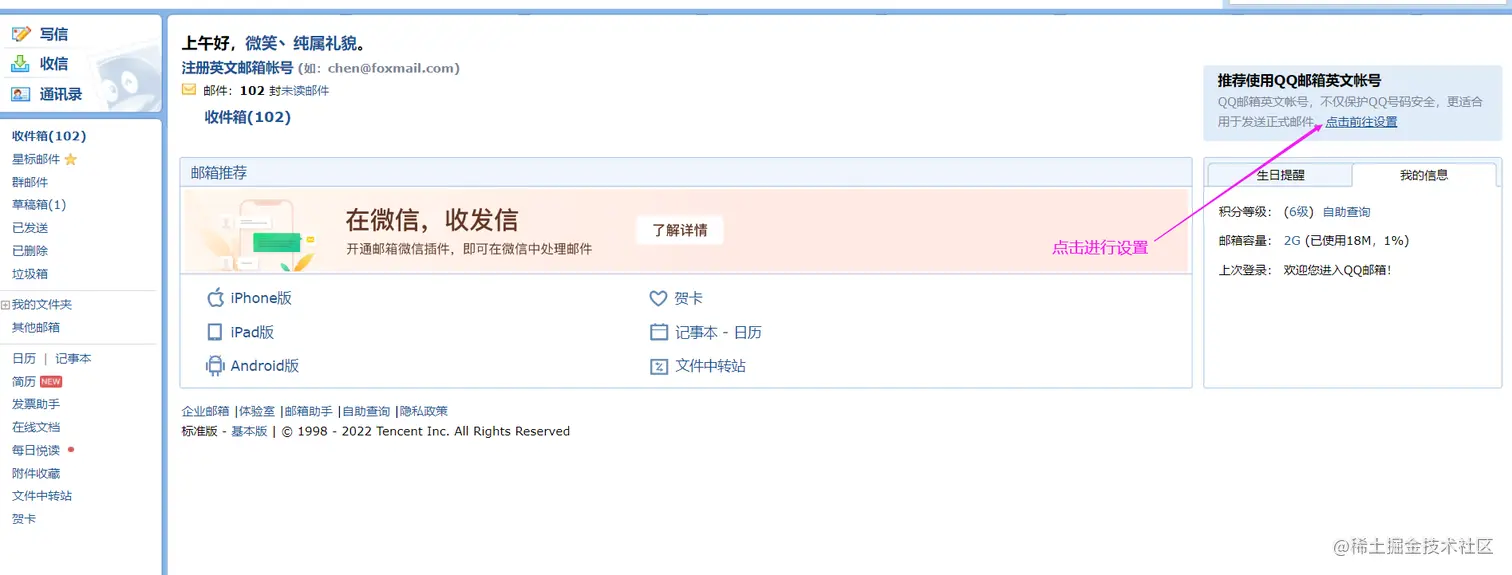Open the 星标邮件 folder

(x=36, y=159)
